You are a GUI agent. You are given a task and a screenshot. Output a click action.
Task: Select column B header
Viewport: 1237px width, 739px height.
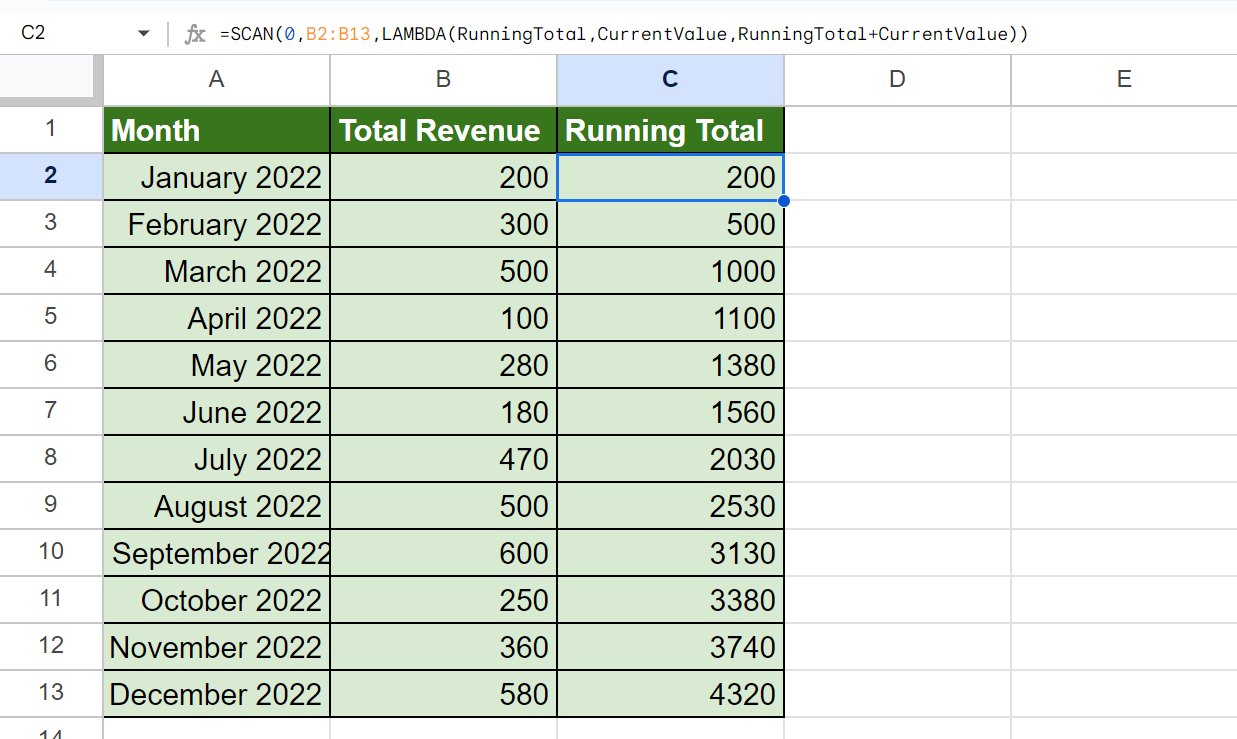coord(443,80)
